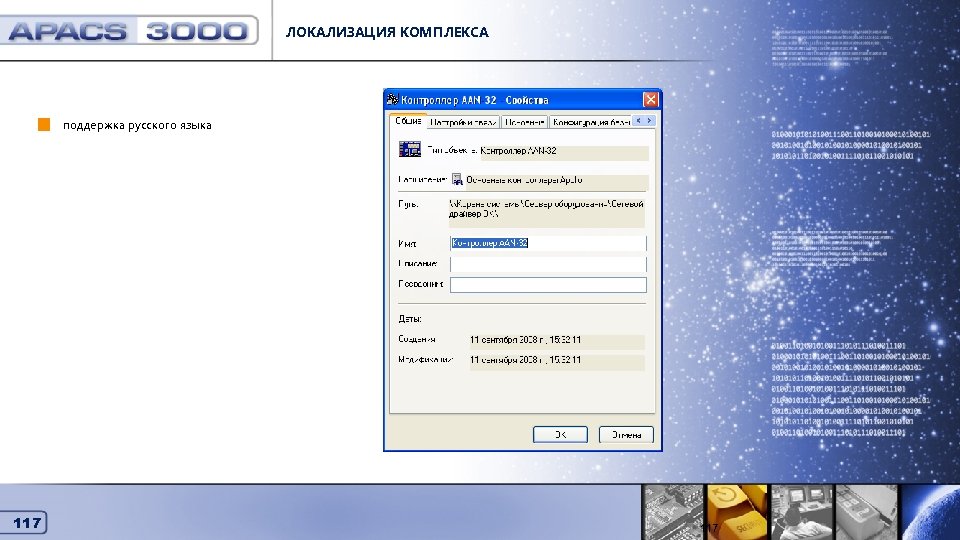Image resolution: width=960 pixels, height=540 pixels.
Task: Click the slide number 117 badge
Action: [24, 523]
